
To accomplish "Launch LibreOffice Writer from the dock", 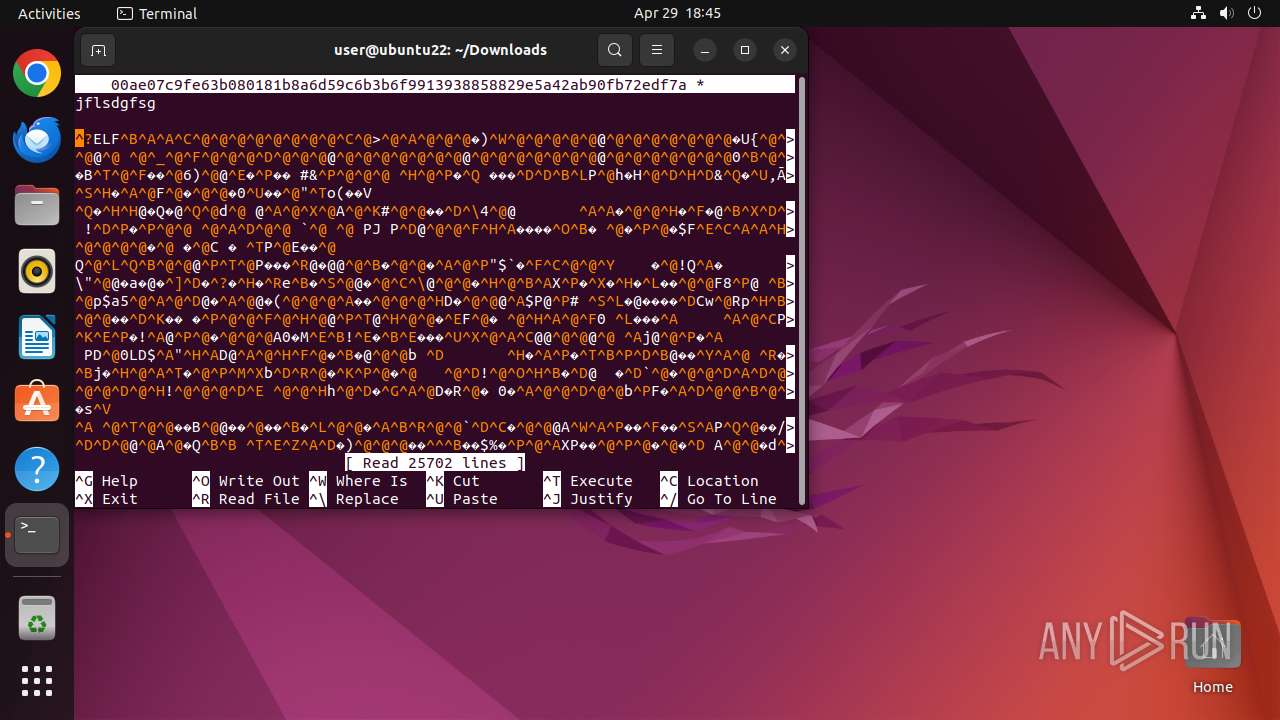I will [37, 337].
